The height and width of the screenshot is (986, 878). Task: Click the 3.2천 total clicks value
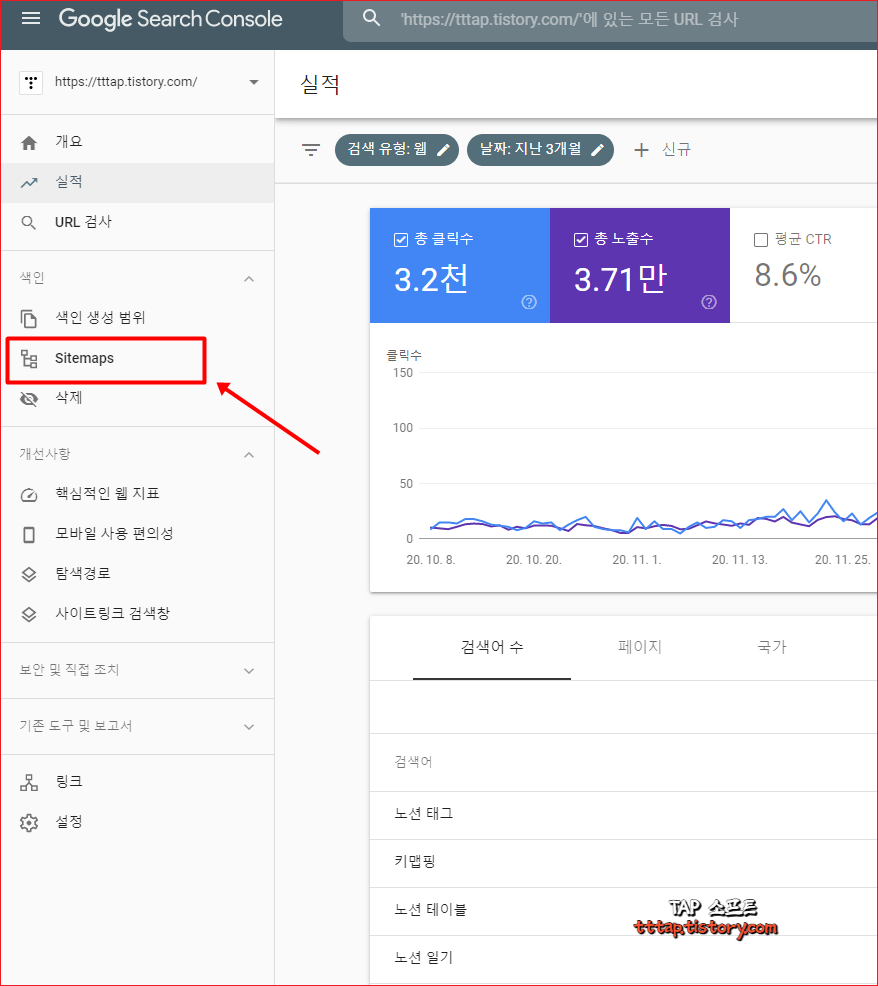431,279
